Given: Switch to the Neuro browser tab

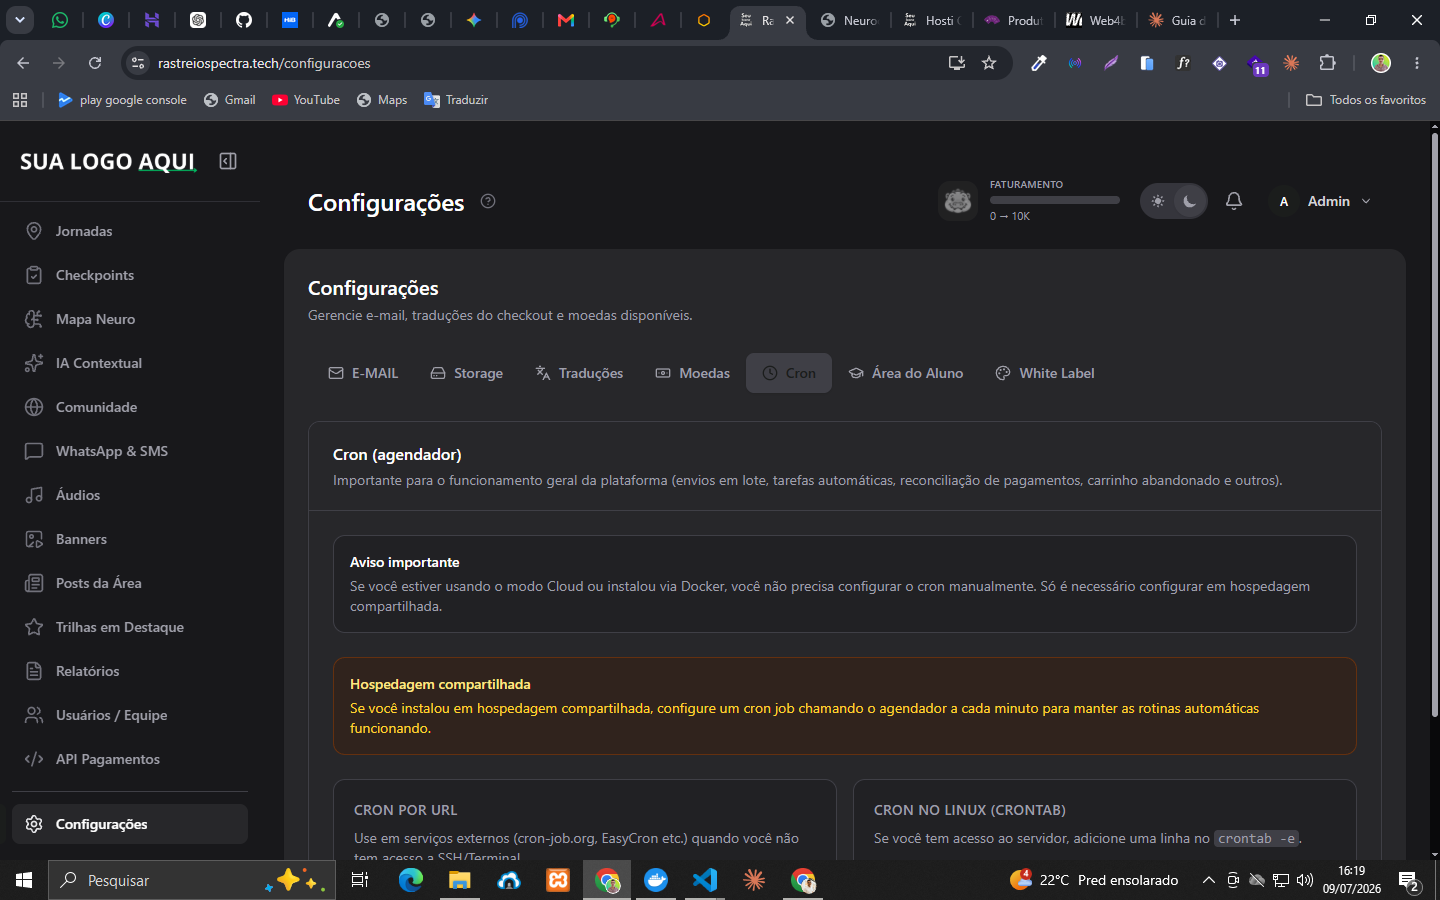Looking at the screenshot, I should click(x=850, y=20).
